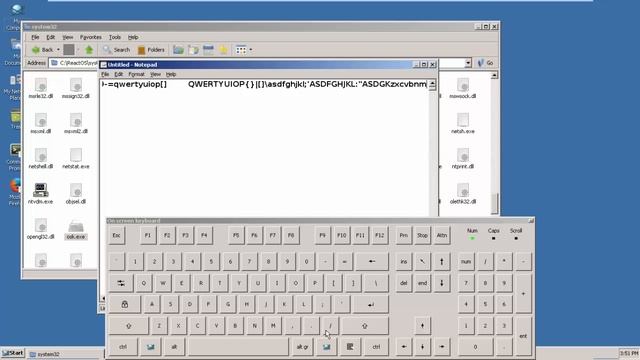Click the spacebar on the on-screen keyboard
This screenshot has height=360, width=640.
[238, 347]
